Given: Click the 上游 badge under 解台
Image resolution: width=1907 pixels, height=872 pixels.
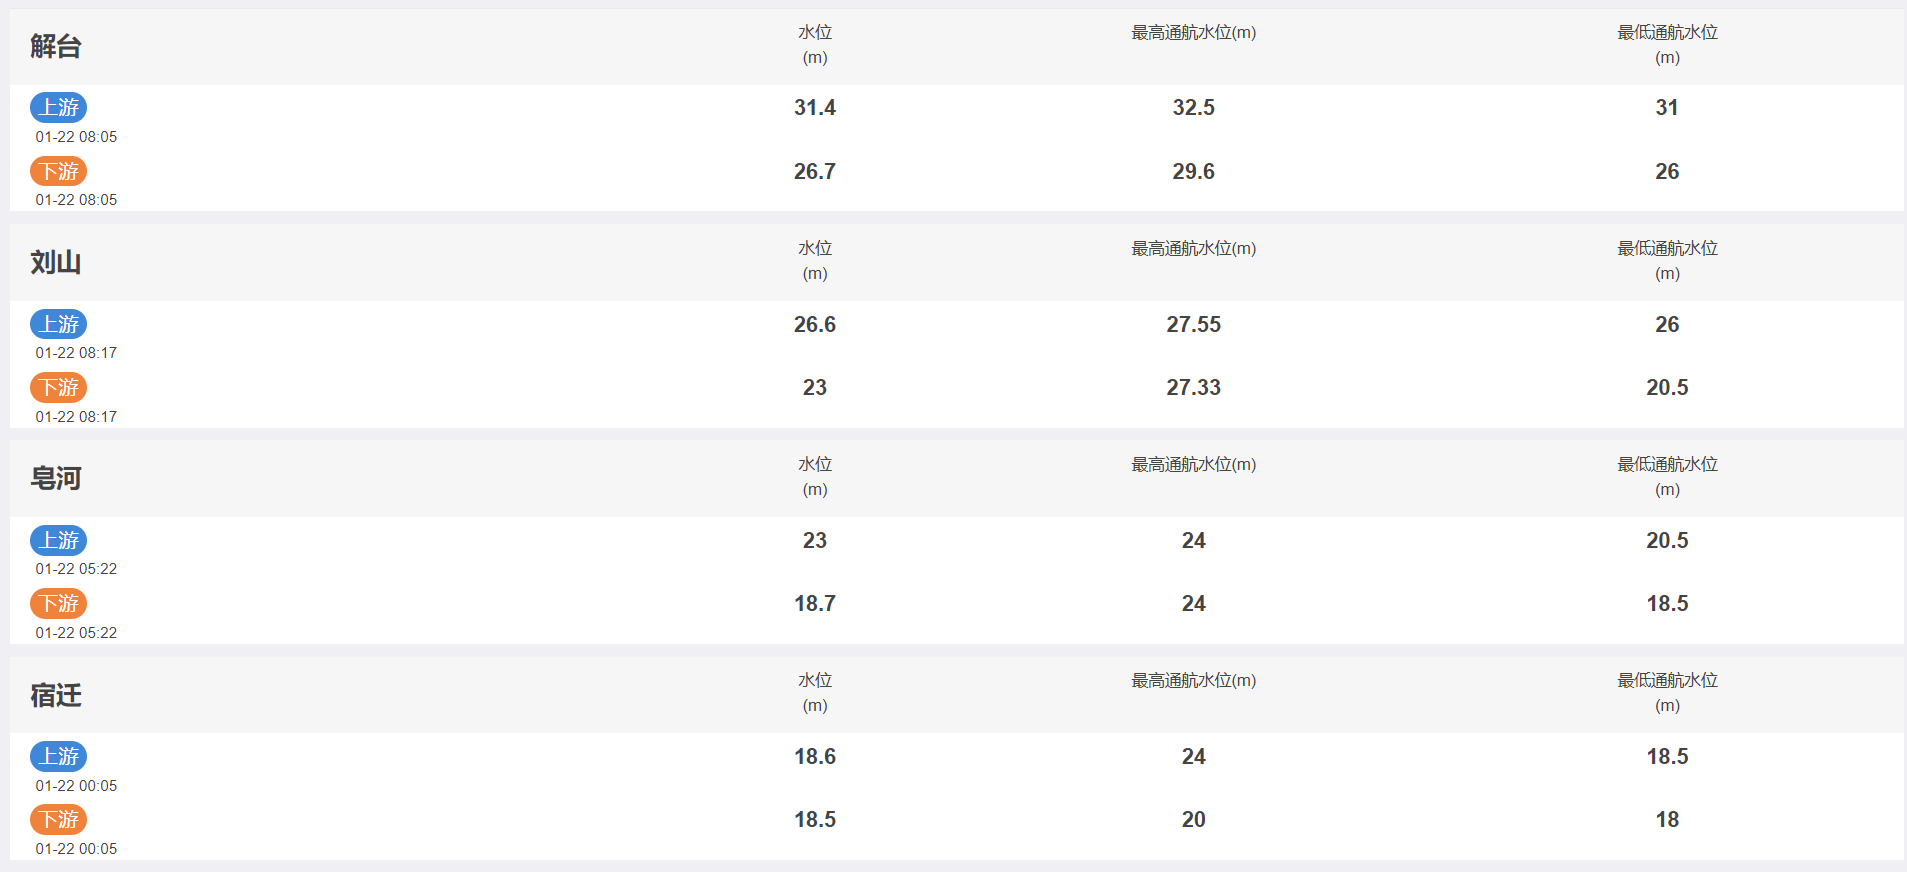Looking at the screenshot, I should pos(58,107).
